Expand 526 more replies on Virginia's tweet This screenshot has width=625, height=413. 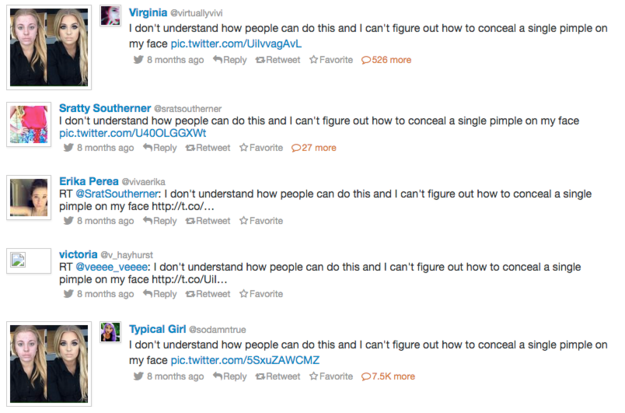coord(386,60)
